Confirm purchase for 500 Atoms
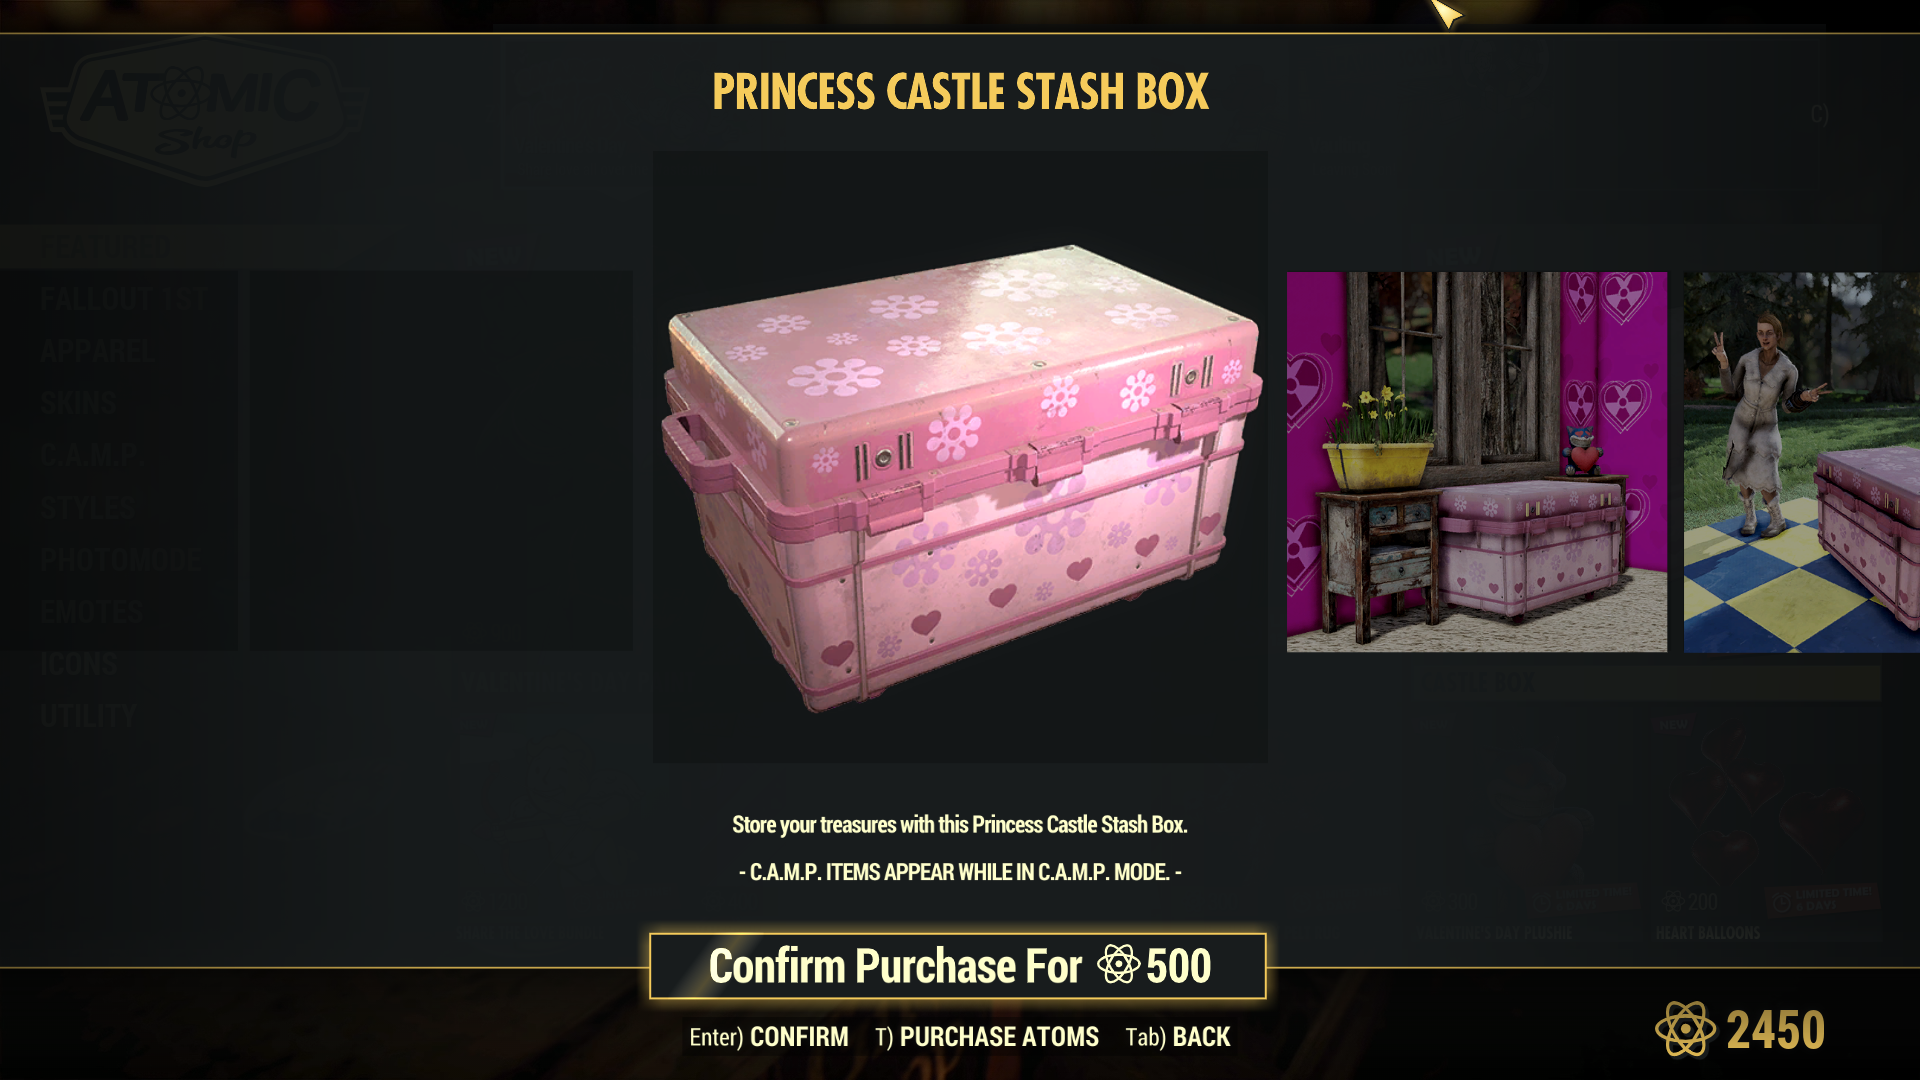The width and height of the screenshot is (1920, 1080). tap(958, 966)
